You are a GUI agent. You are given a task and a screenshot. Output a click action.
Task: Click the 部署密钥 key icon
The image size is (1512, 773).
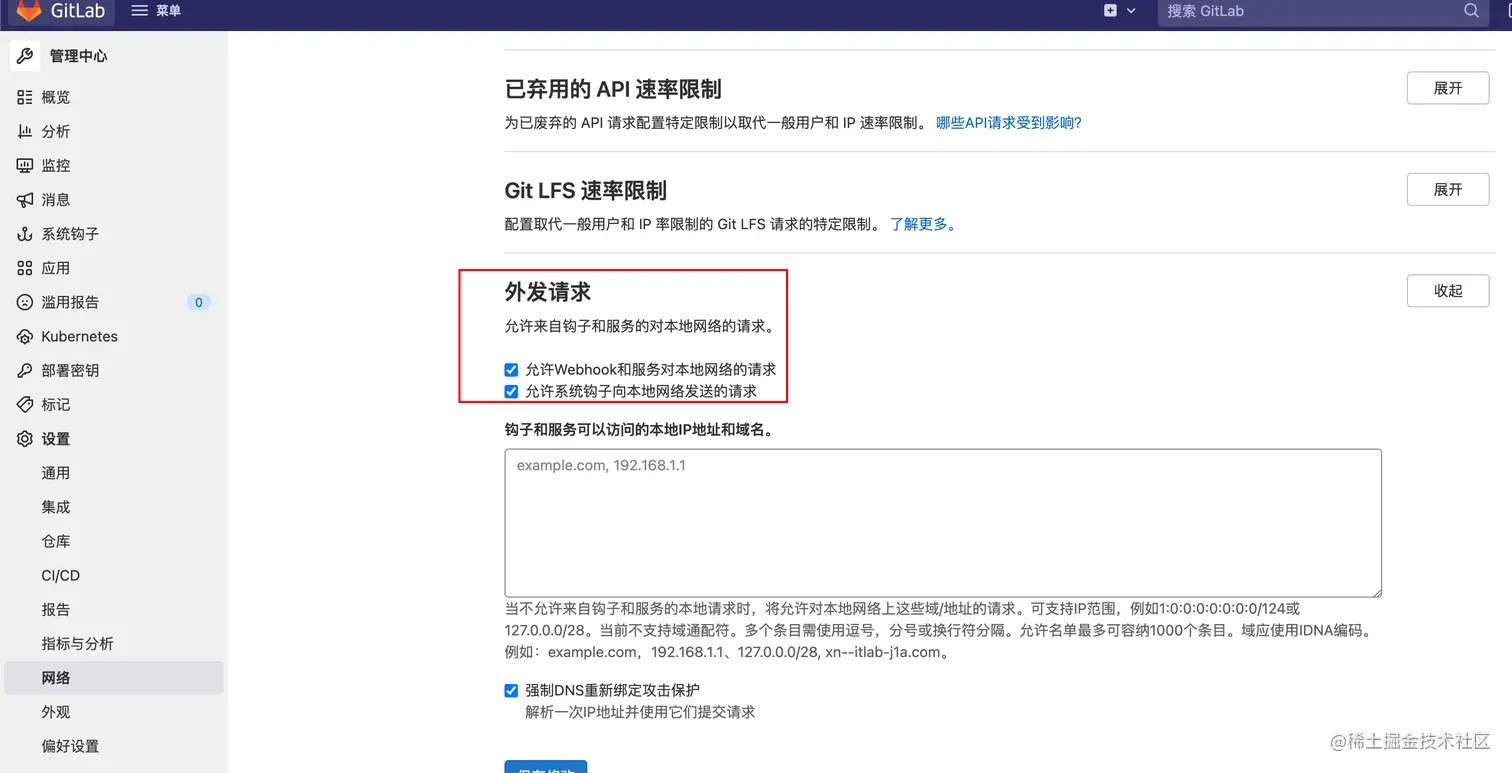pyautogui.click(x=25, y=370)
